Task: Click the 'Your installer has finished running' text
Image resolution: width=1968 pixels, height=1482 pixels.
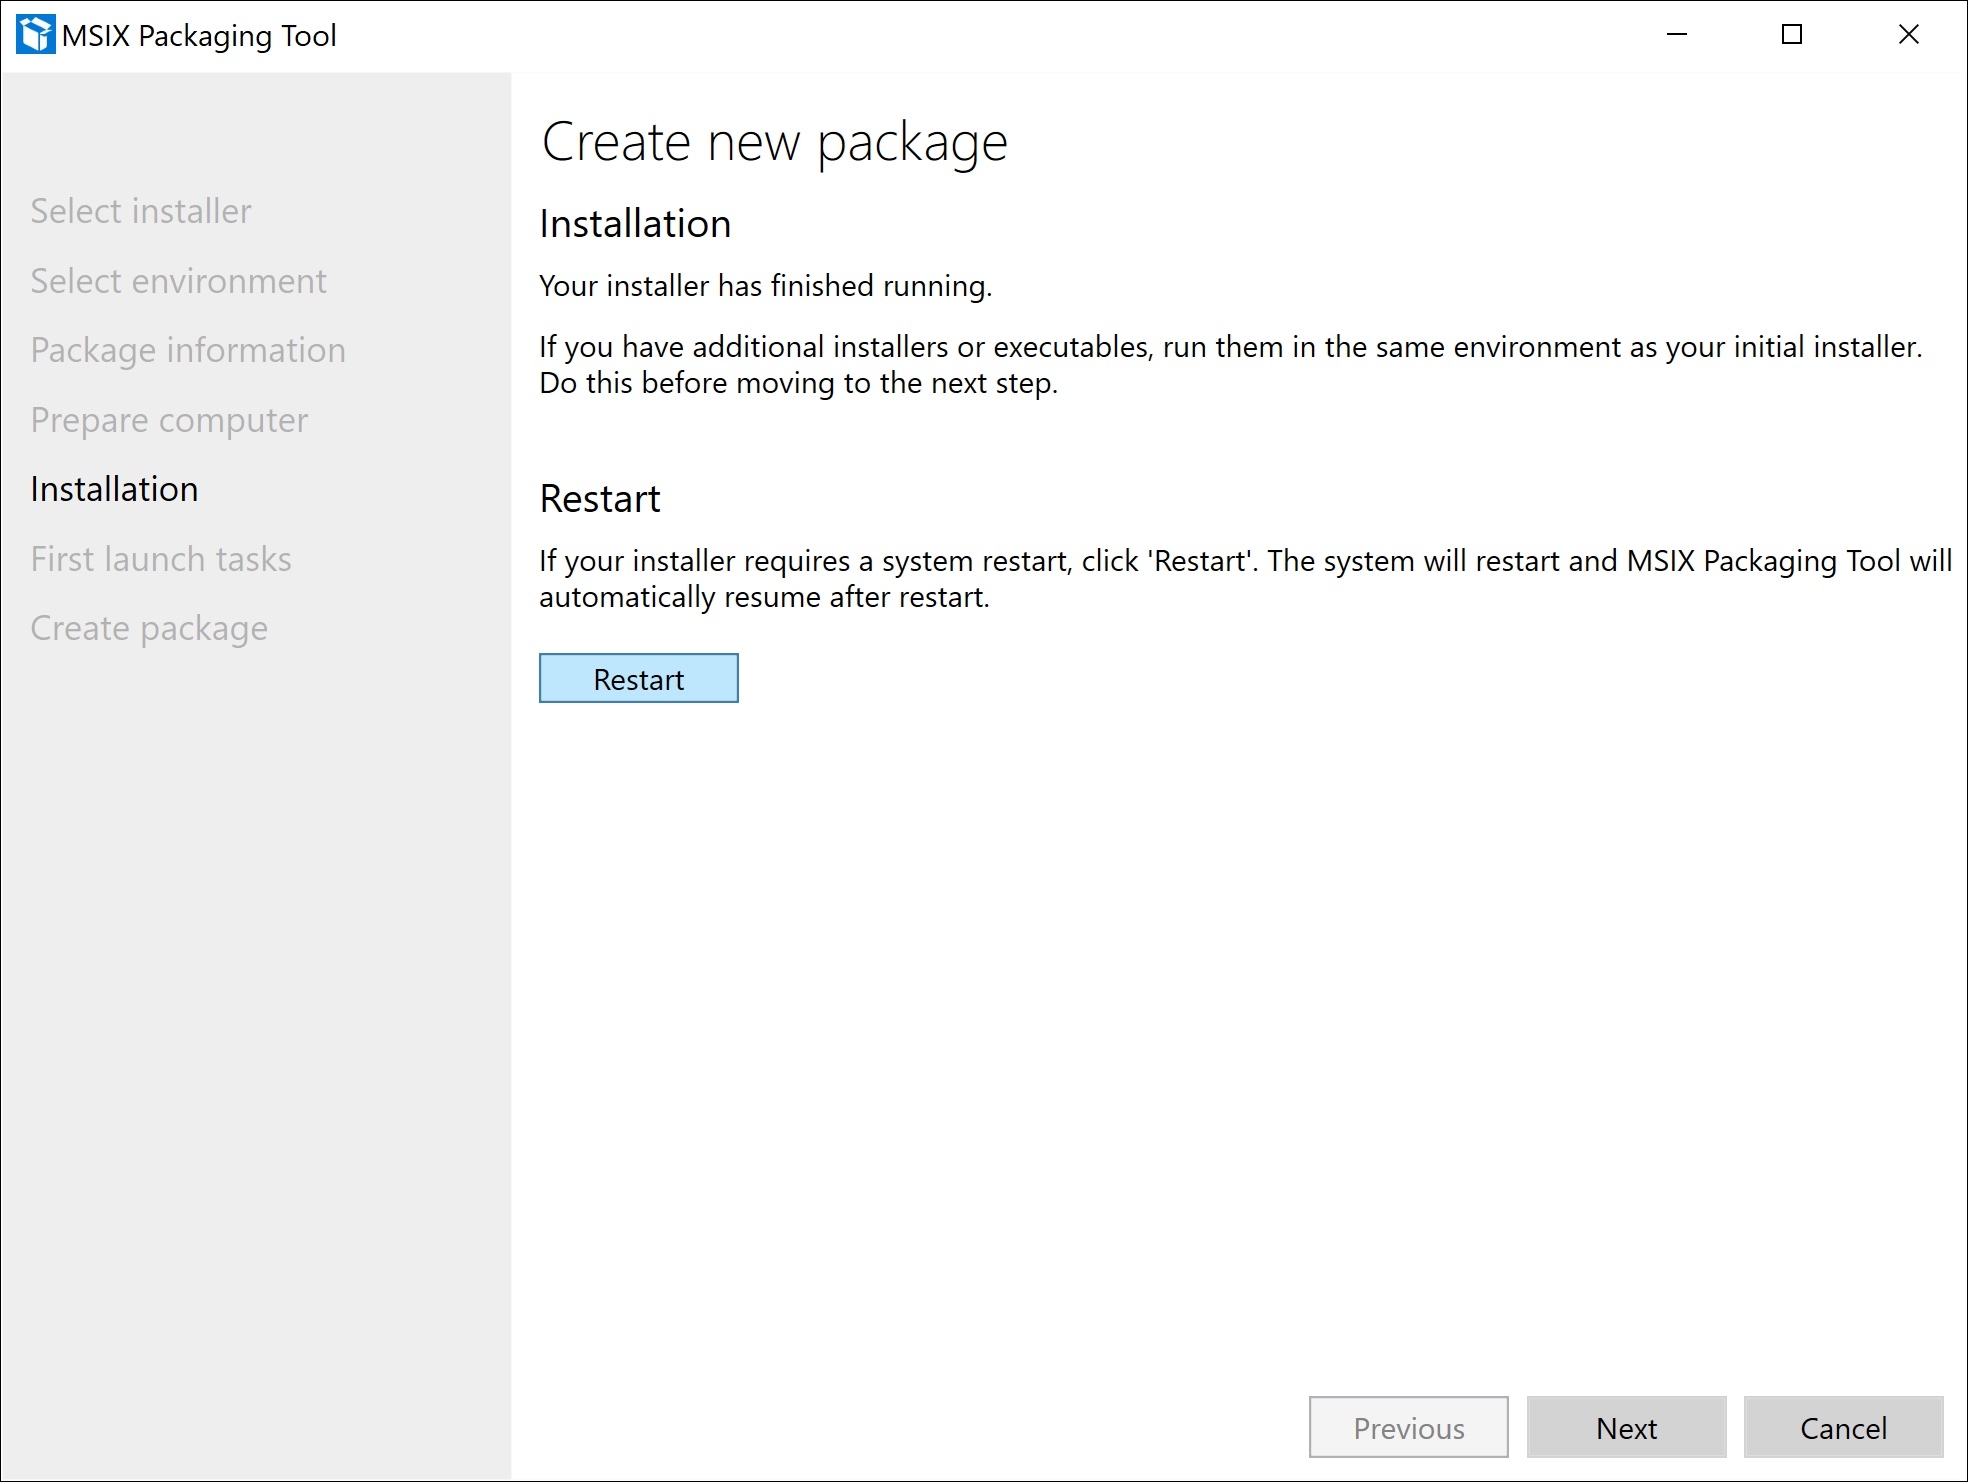Action: tap(765, 286)
